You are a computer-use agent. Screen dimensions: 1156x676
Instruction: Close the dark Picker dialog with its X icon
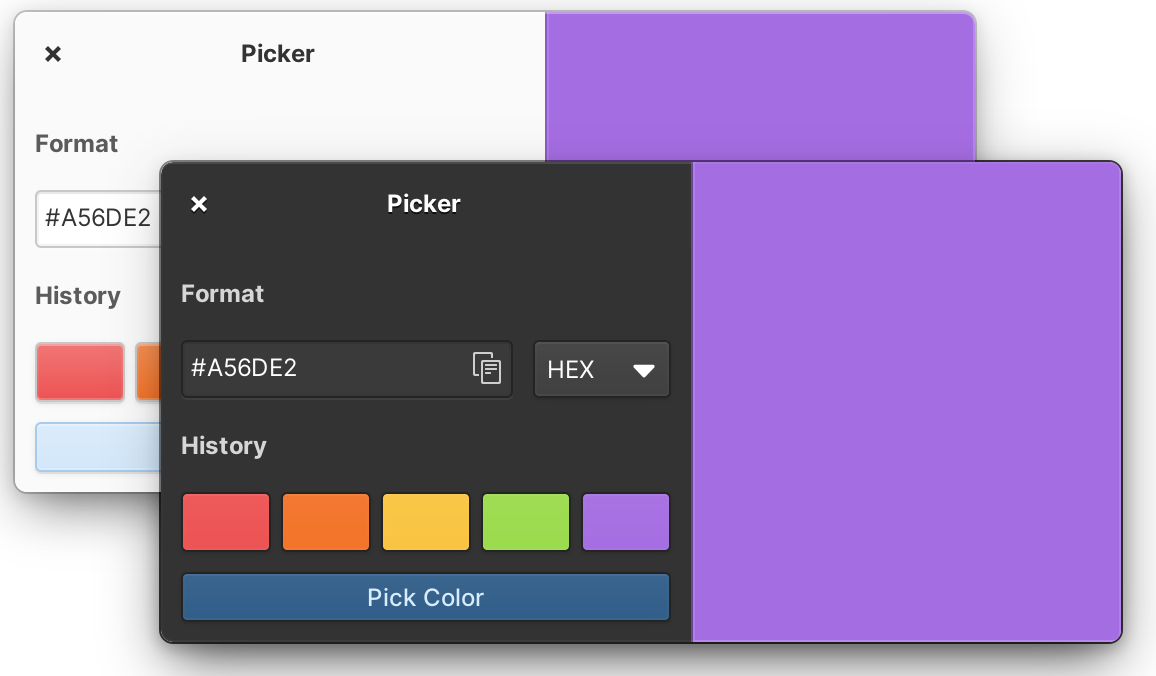198,203
